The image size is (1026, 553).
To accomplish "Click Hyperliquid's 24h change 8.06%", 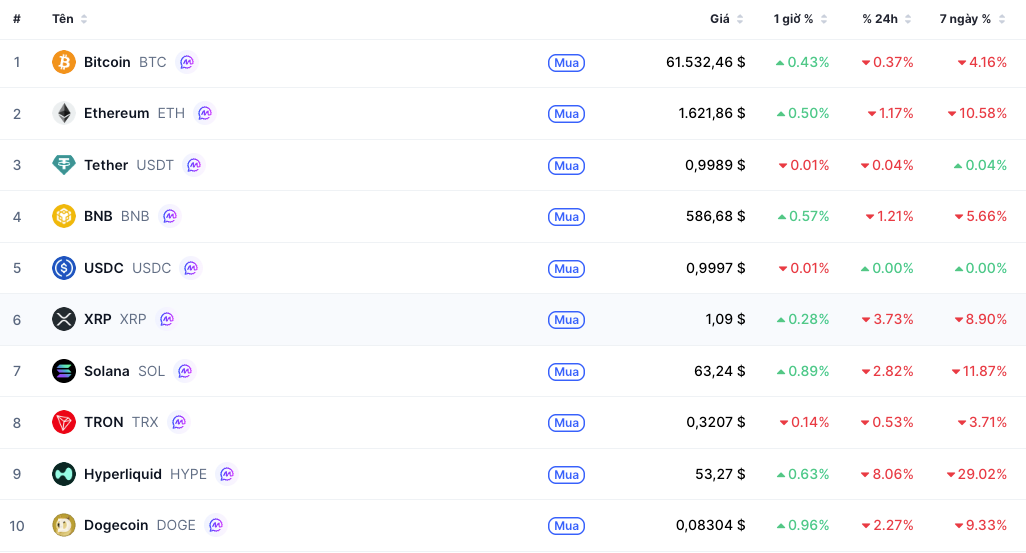I will [887, 474].
